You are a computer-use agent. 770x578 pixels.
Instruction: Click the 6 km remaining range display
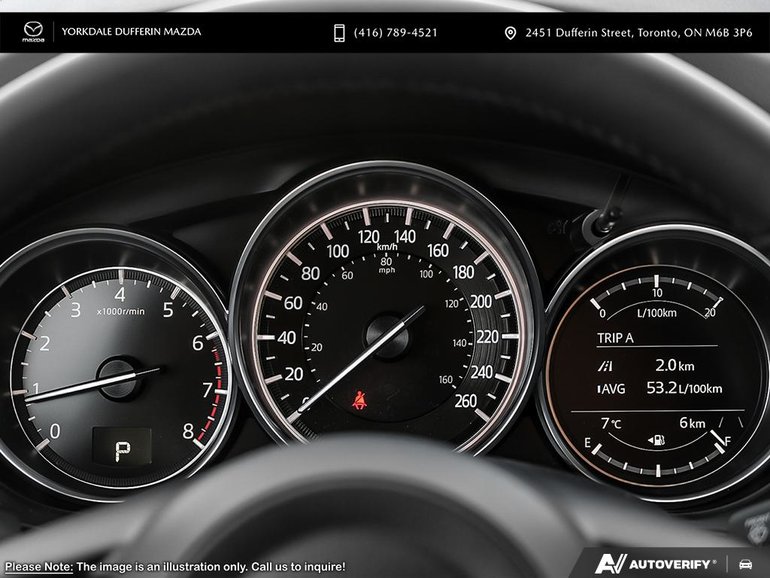[x=692, y=423]
